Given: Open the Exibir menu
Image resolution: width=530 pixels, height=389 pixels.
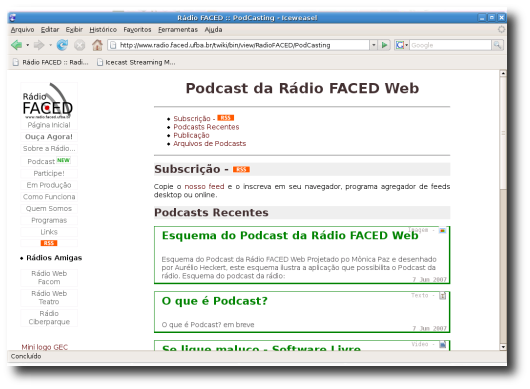Looking at the screenshot, I should [74, 30].
